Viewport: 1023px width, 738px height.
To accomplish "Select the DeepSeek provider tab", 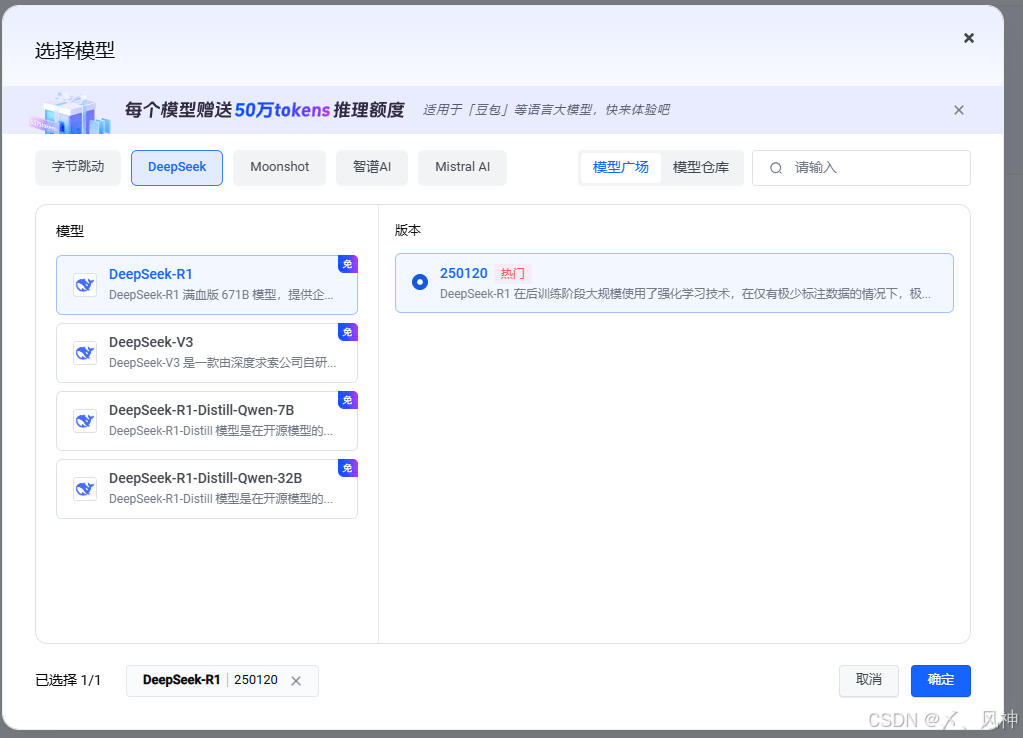I will tap(177, 167).
